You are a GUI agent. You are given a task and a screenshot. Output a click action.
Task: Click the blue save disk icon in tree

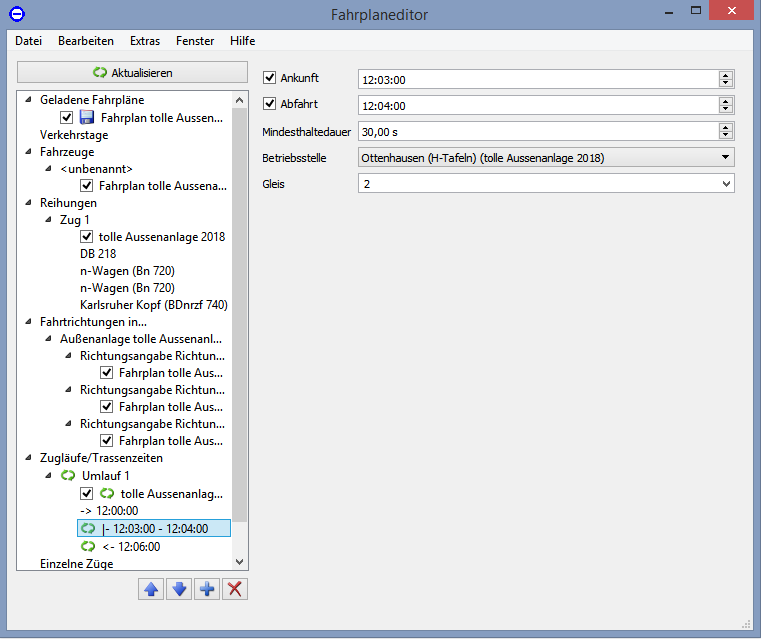point(87,118)
